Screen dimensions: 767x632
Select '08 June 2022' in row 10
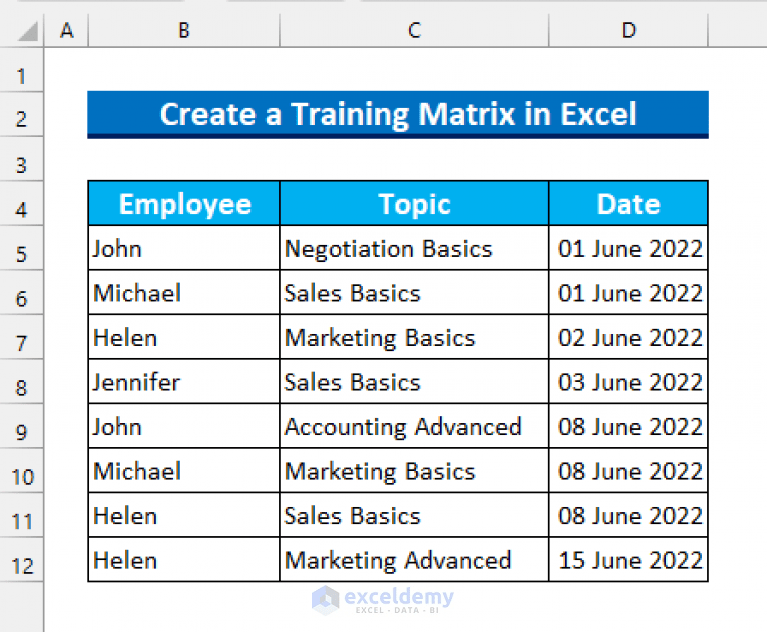point(629,471)
